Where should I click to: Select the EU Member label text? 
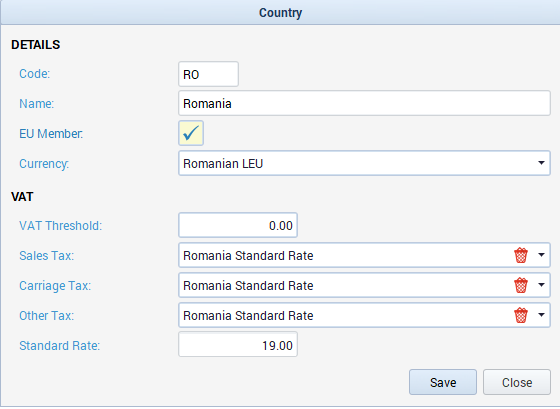click(x=51, y=134)
